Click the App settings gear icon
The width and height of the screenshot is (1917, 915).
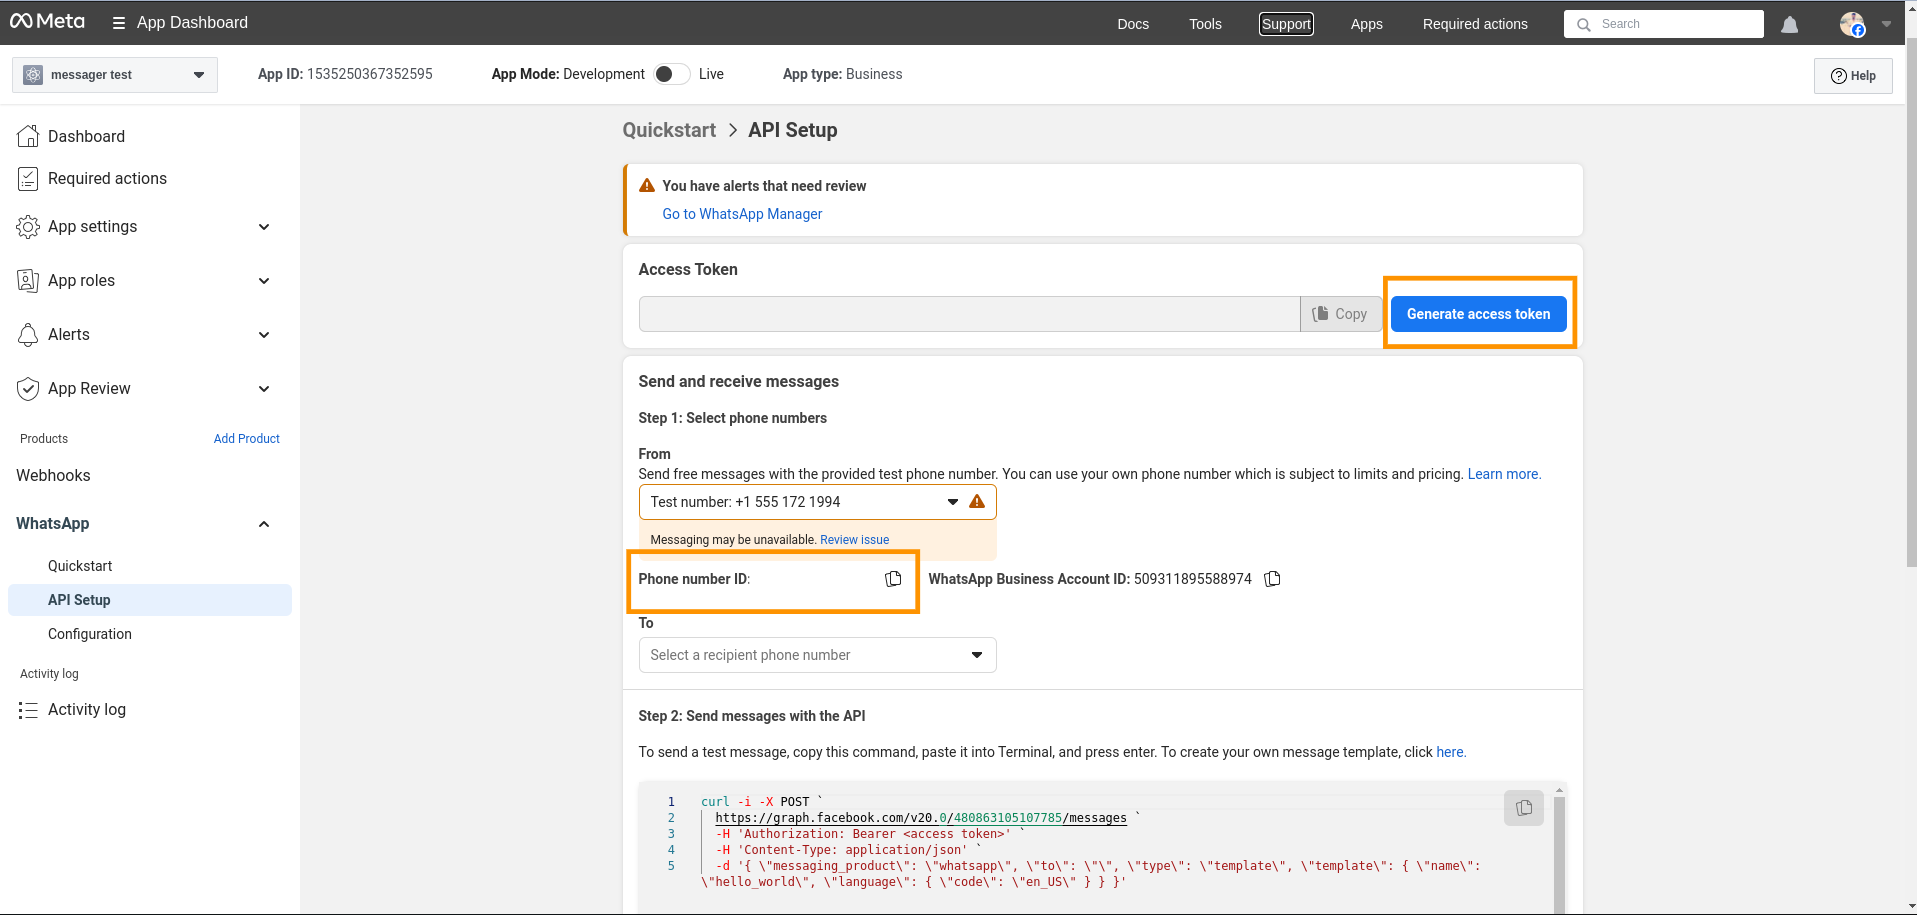click(x=28, y=227)
